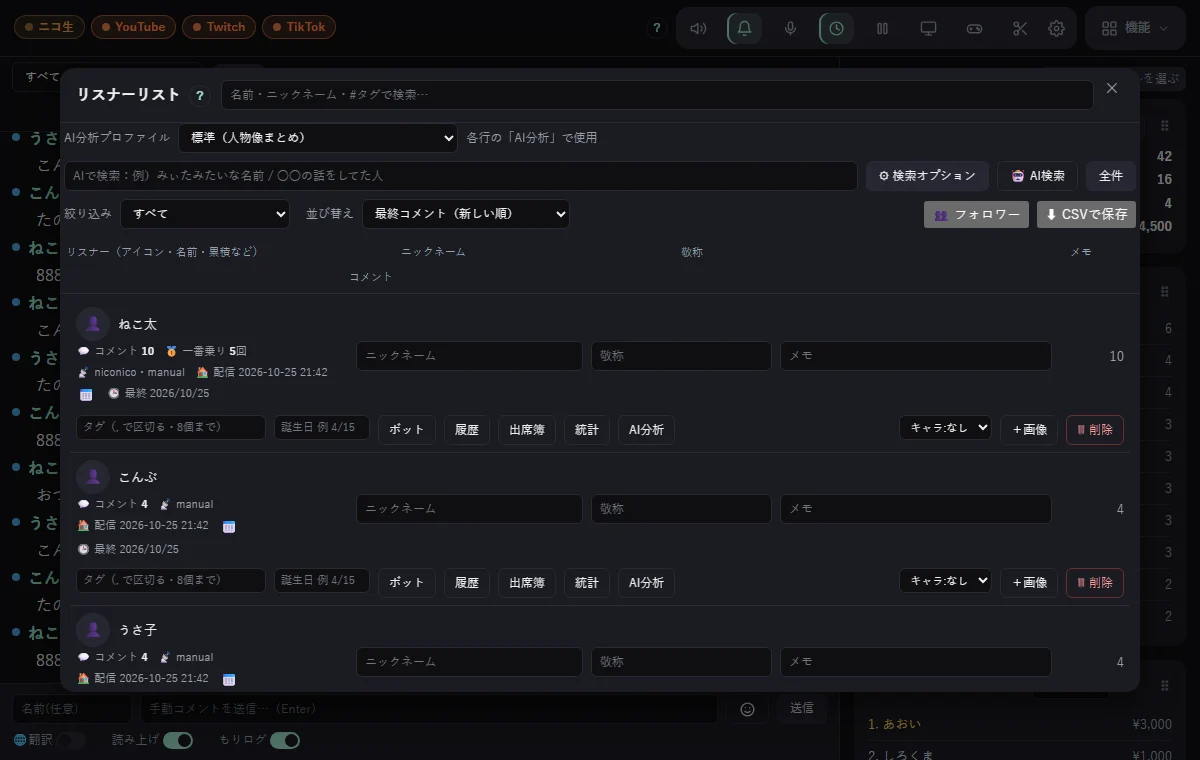
Task: Click the top bar question mark help icon
Action: click(656, 28)
